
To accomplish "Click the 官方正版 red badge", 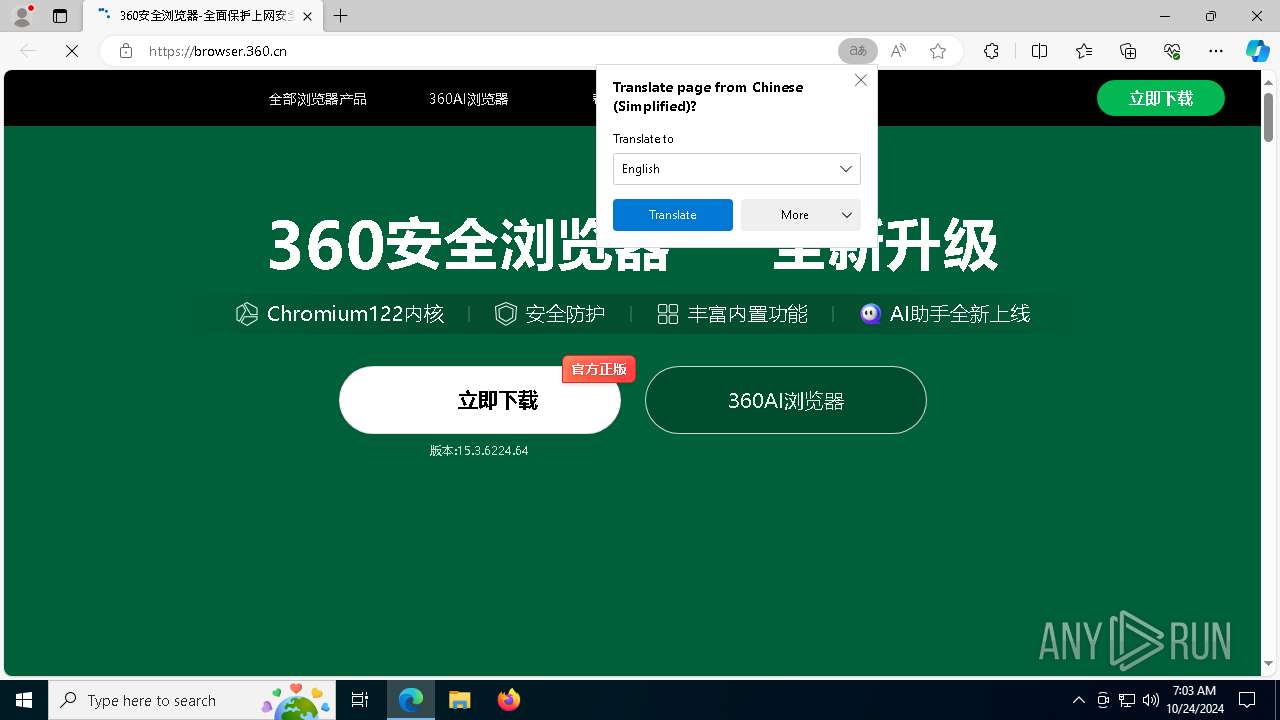I will pyautogui.click(x=599, y=369).
